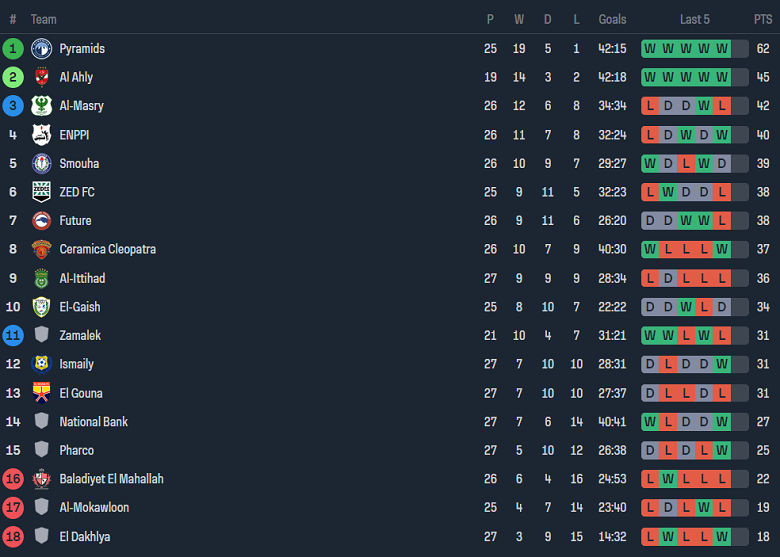Click the green rank 1 position badge
The width and height of the screenshot is (780, 557).
click(13, 49)
